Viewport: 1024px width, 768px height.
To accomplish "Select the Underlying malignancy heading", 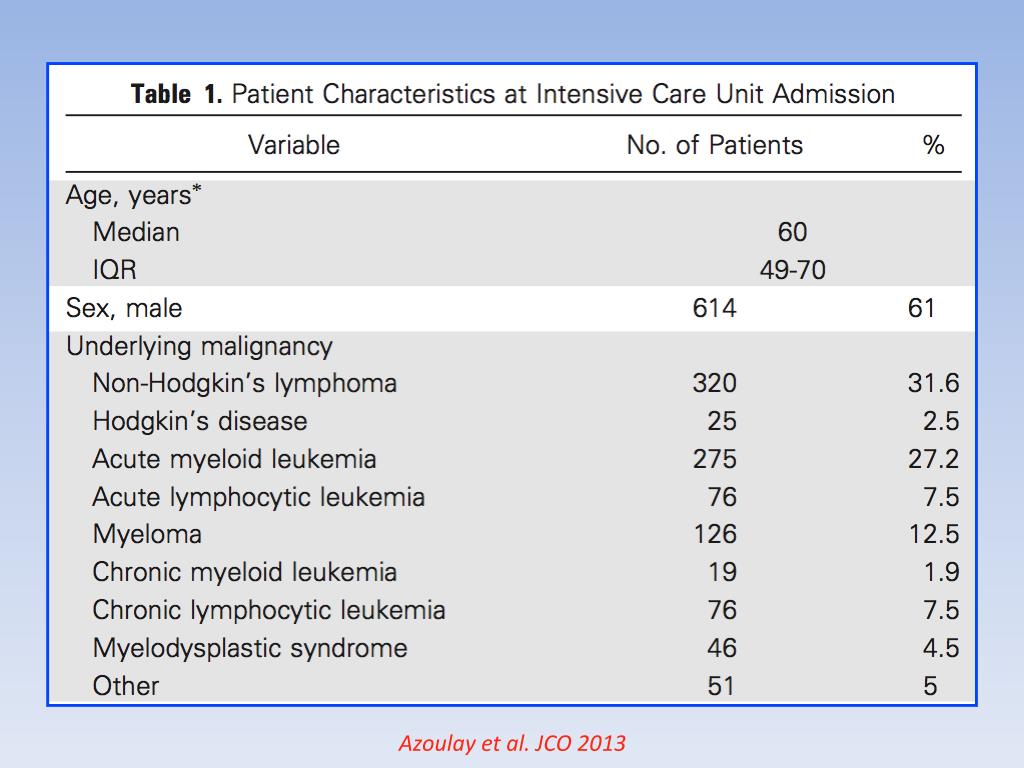I will [199, 346].
